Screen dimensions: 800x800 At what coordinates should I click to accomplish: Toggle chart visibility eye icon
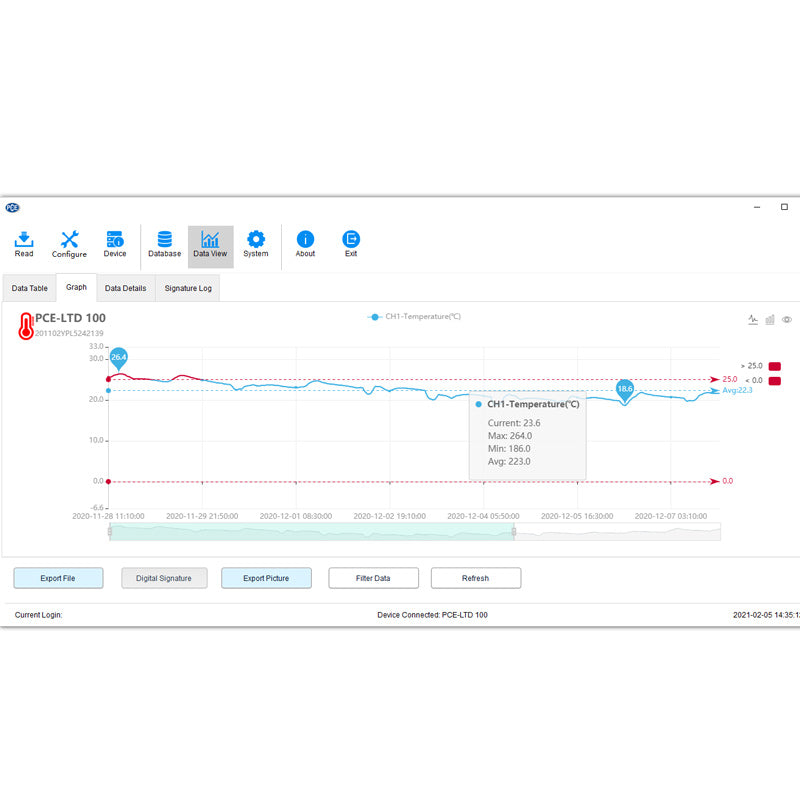(x=787, y=320)
